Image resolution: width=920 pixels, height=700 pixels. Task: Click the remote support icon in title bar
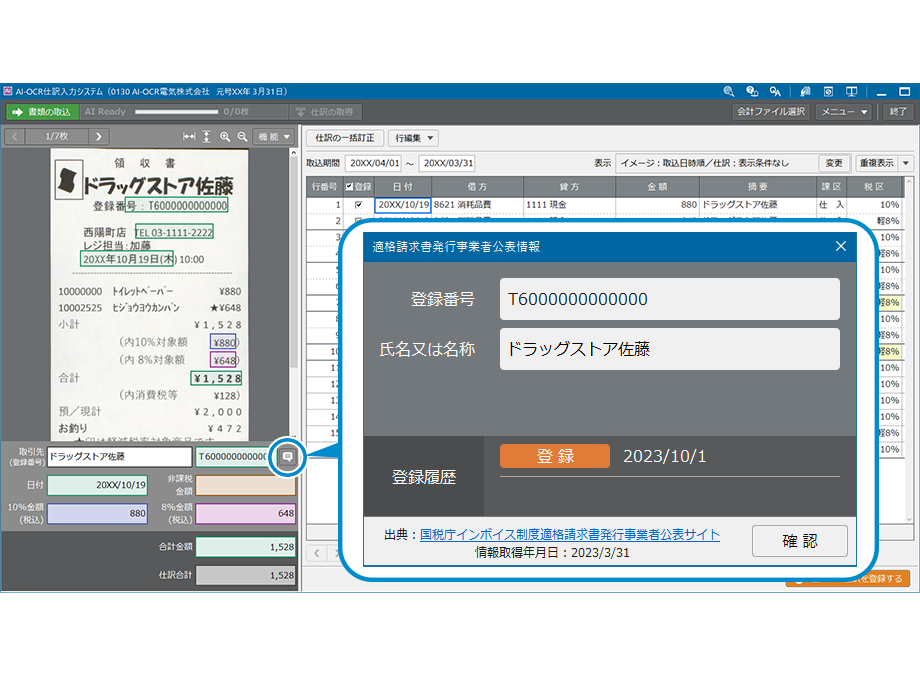[x=828, y=92]
